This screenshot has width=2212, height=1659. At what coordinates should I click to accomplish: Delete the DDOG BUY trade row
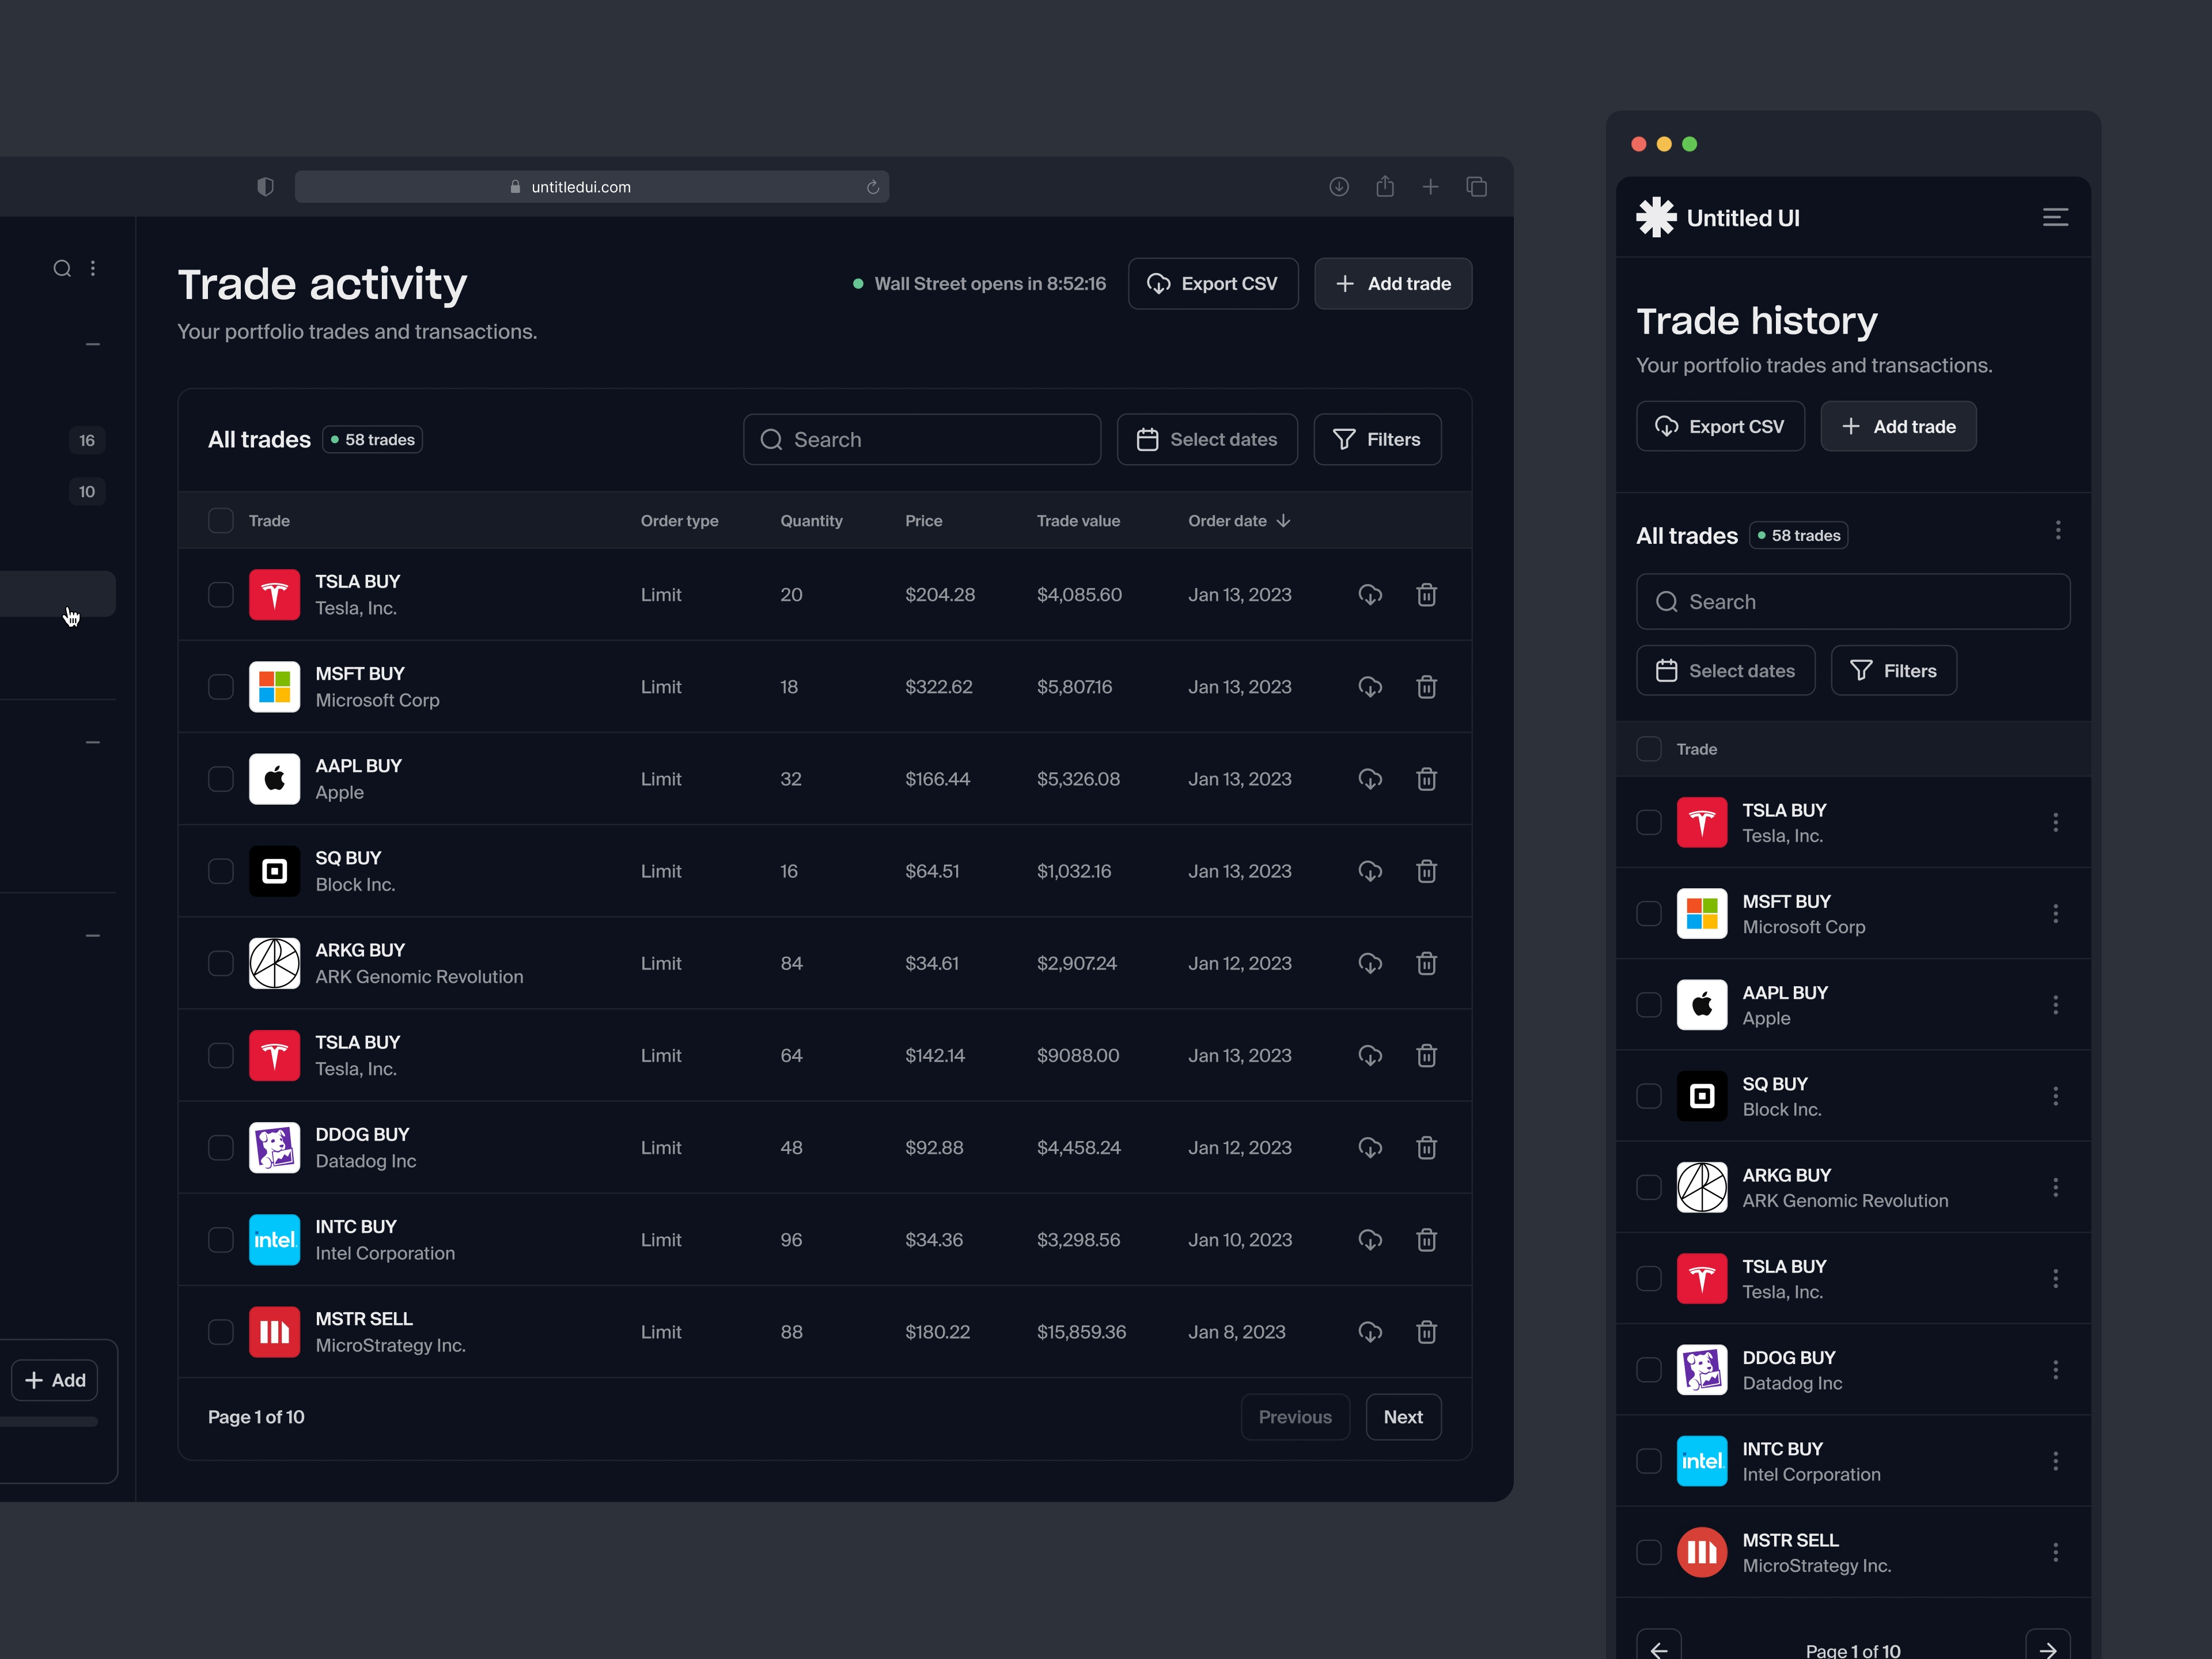[x=1427, y=1147]
